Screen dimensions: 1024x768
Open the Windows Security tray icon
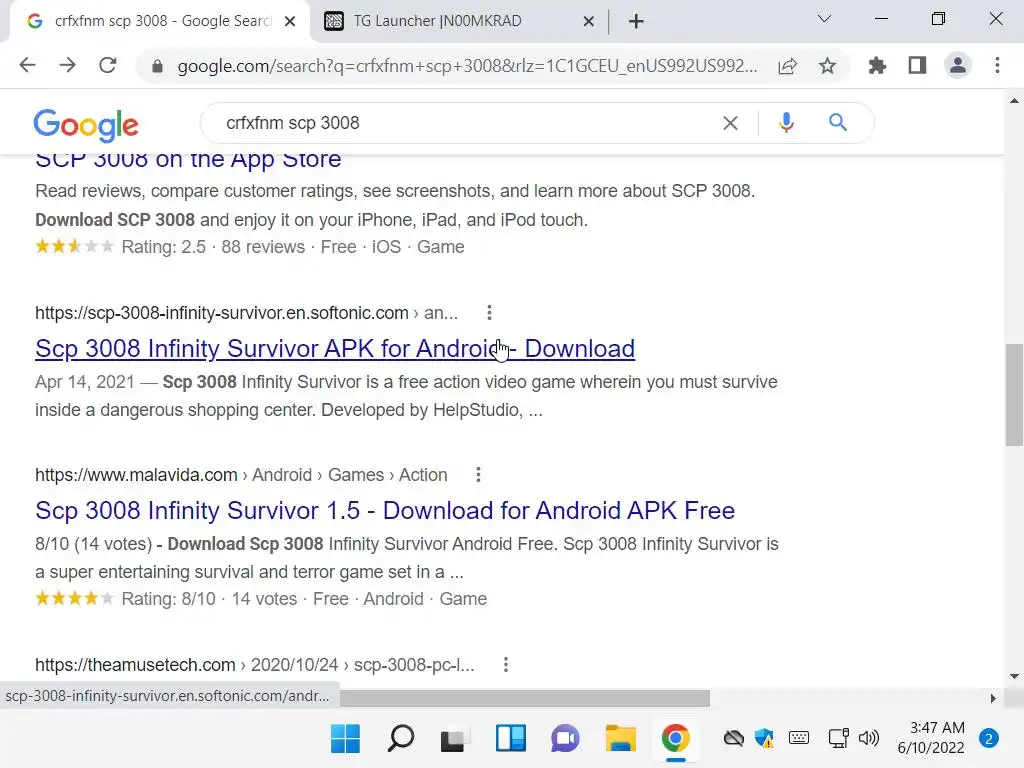coord(764,739)
